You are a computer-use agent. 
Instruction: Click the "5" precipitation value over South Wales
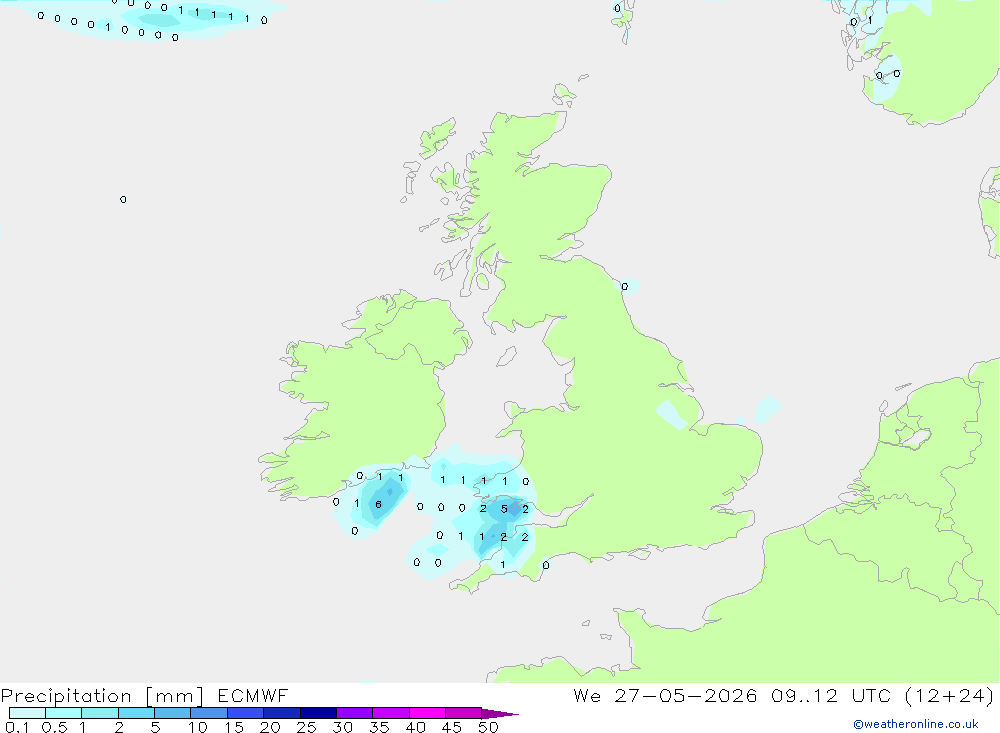click(504, 509)
